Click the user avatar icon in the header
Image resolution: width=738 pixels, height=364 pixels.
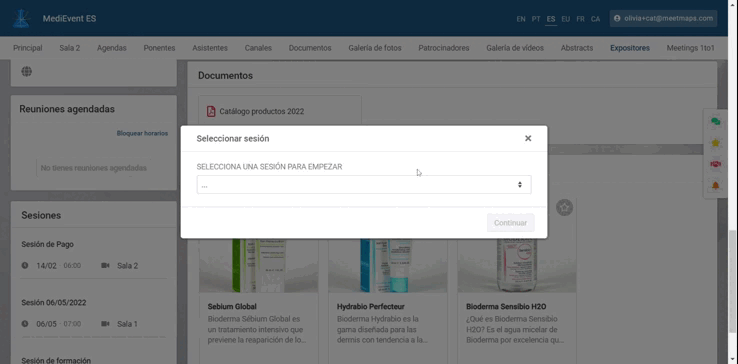coord(617,18)
